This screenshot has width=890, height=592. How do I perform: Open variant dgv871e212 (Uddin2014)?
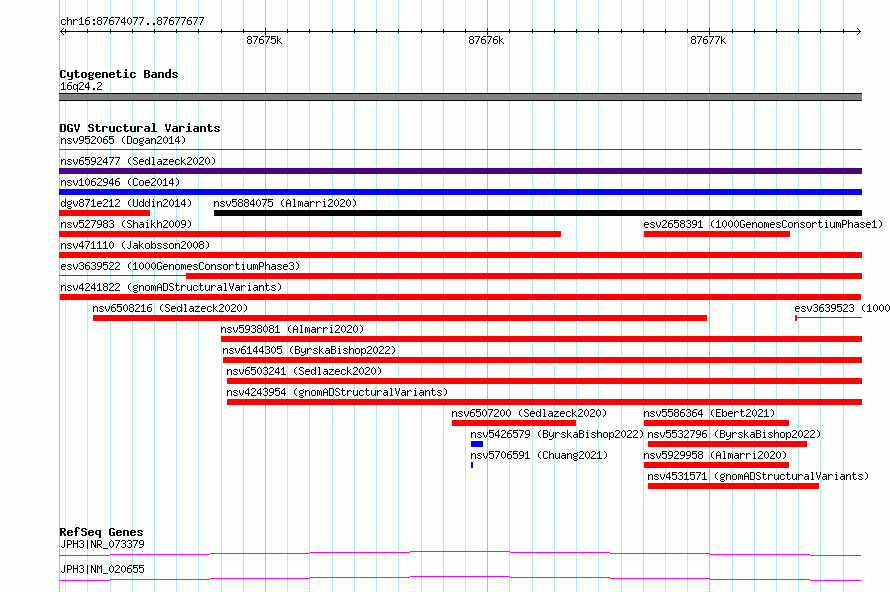(x=126, y=203)
